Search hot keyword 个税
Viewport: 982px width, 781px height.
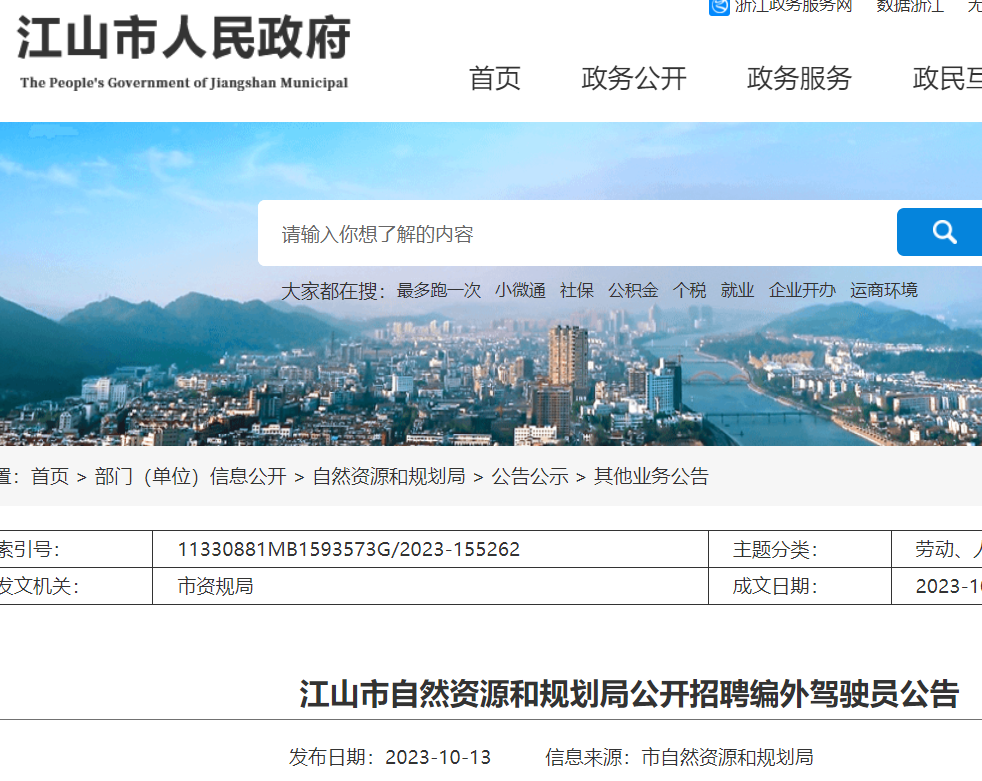pyautogui.click(x=689, y=291)
